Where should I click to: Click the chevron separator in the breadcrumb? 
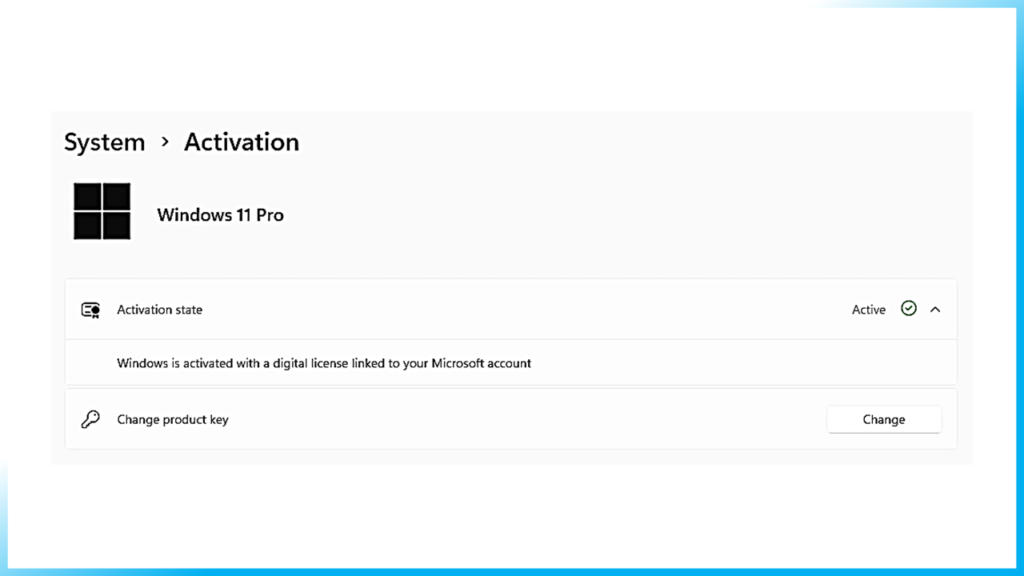click(x=165, y=143)
